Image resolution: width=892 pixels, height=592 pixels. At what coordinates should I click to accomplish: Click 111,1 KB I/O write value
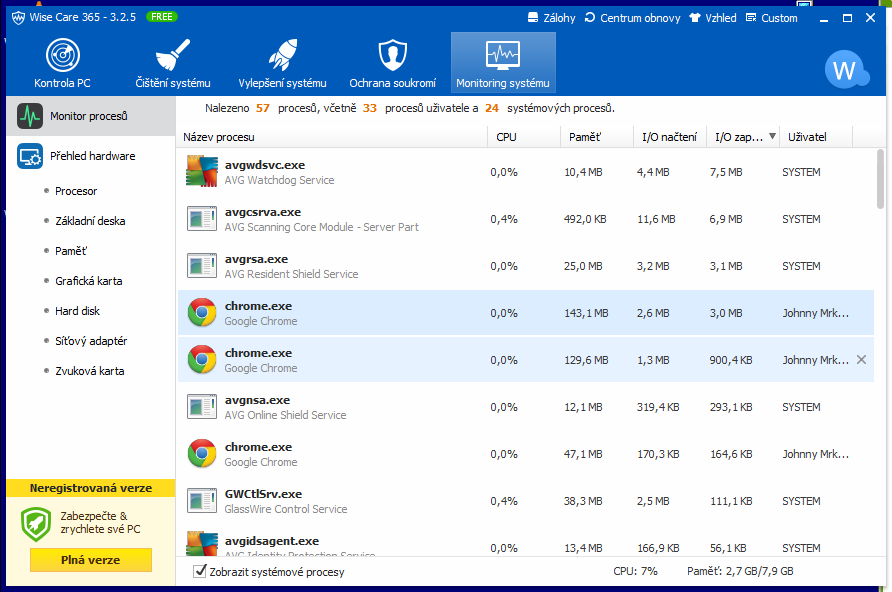click(x=731, y=502)
